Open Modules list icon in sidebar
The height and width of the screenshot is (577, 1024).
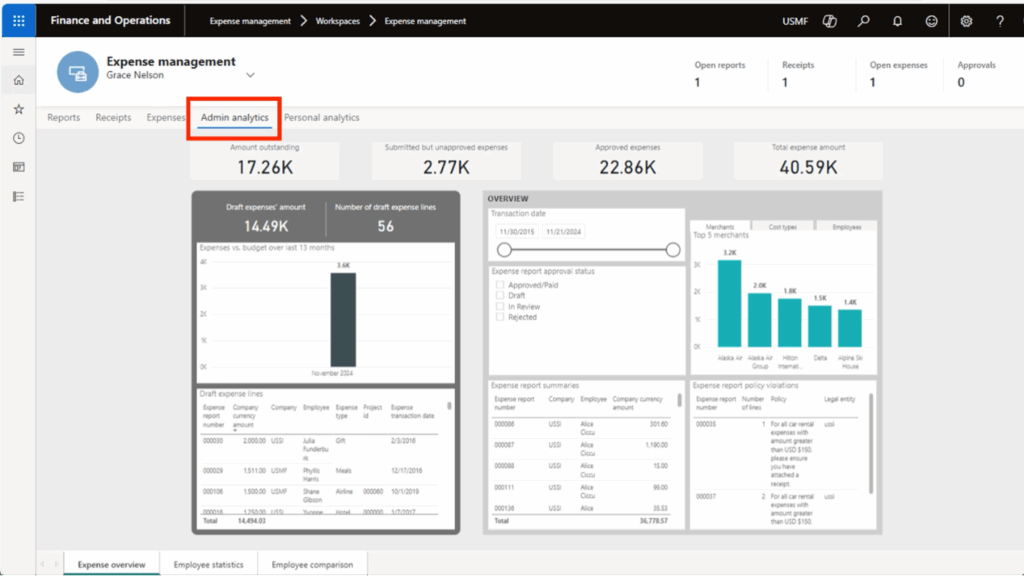[18, 196]
